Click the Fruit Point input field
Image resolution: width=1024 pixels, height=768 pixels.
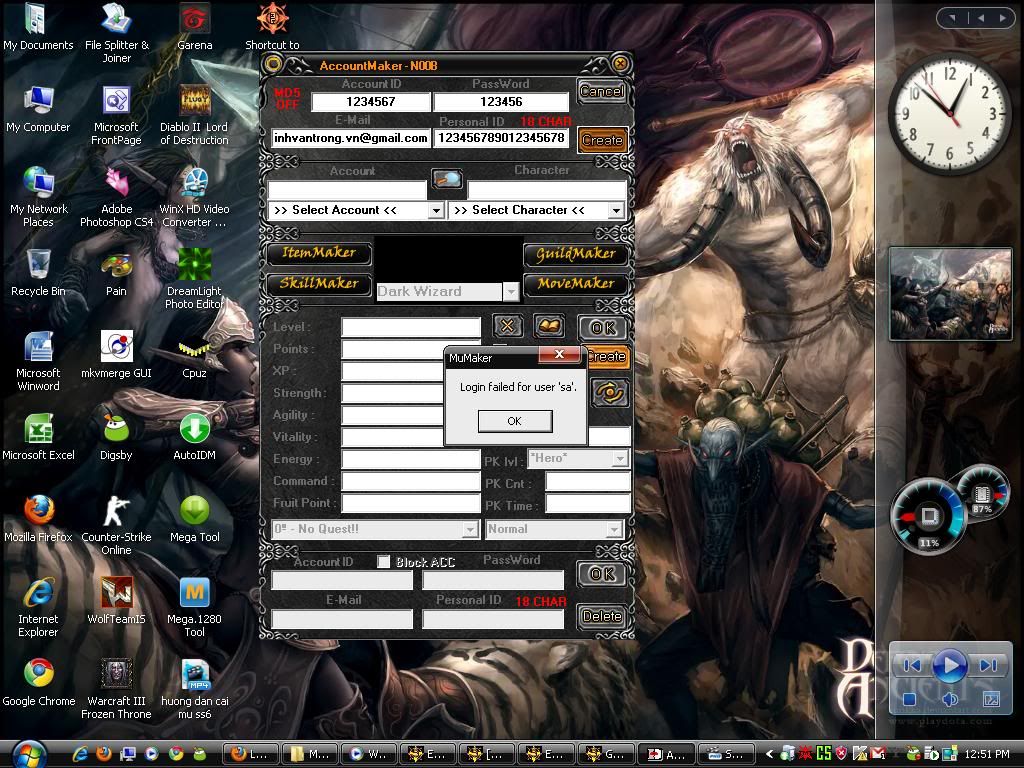(x=411, y=503)
